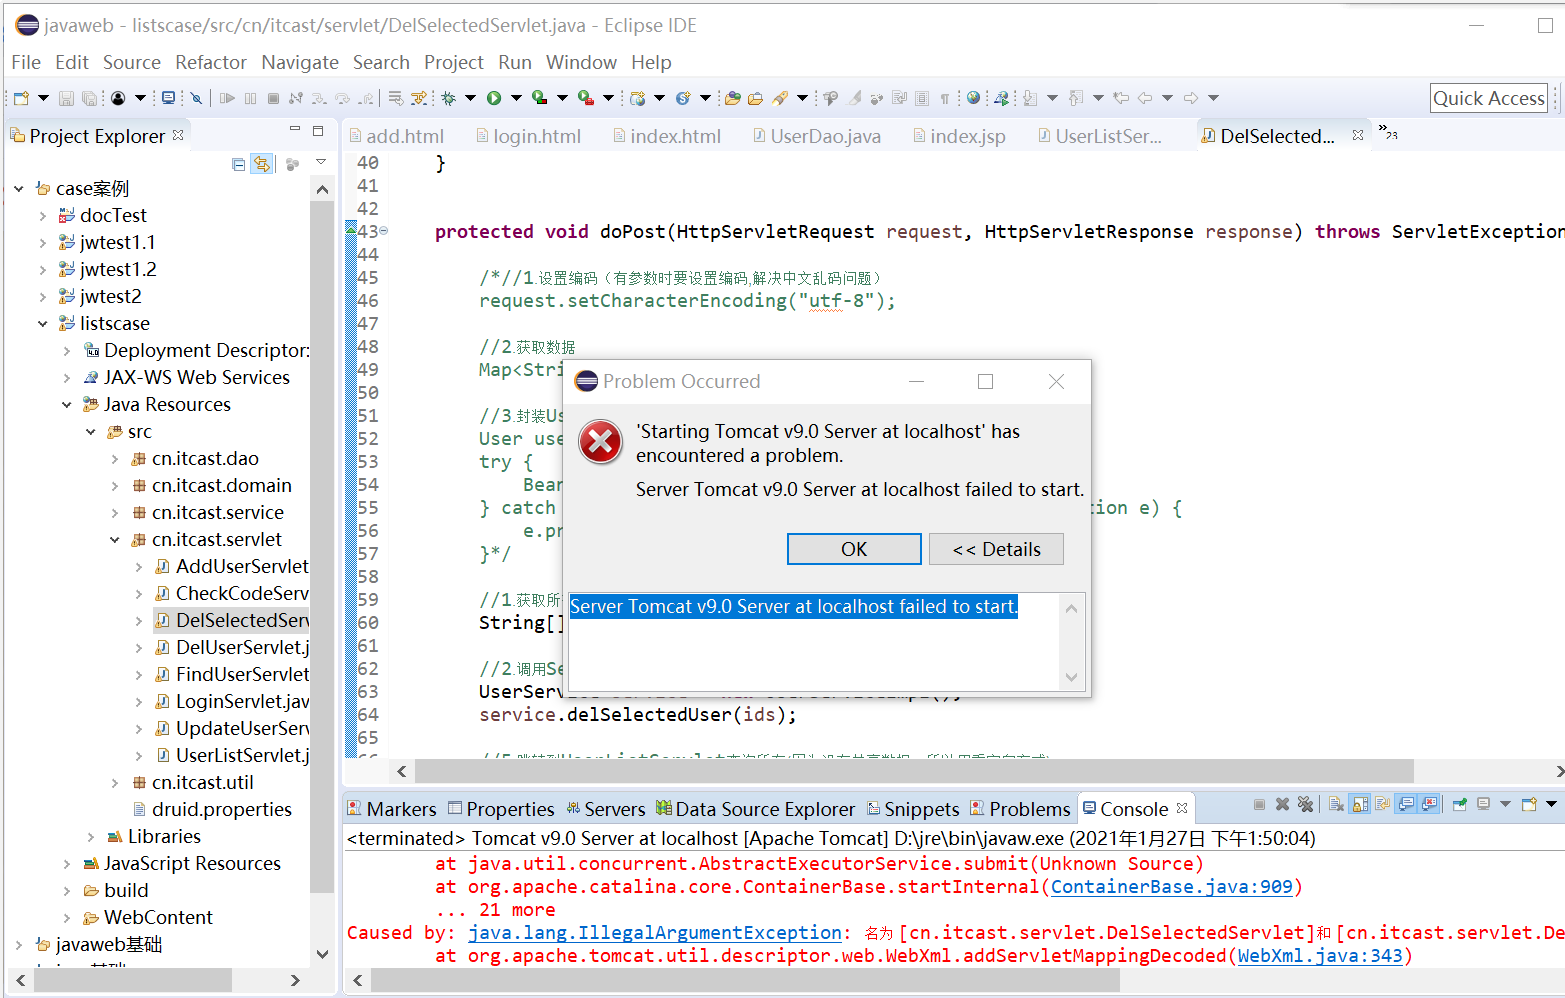Click Collapse All in Project Explorer

tap(238, 164)
